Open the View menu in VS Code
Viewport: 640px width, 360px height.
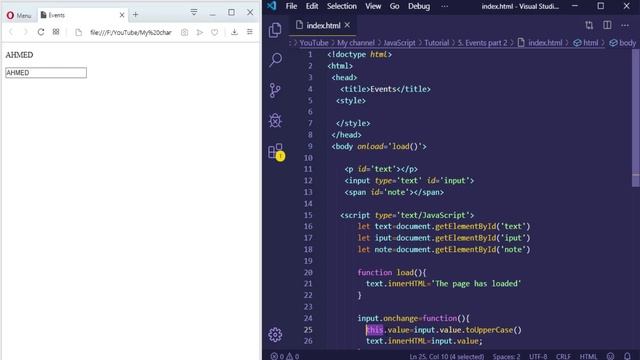point(373,6)
